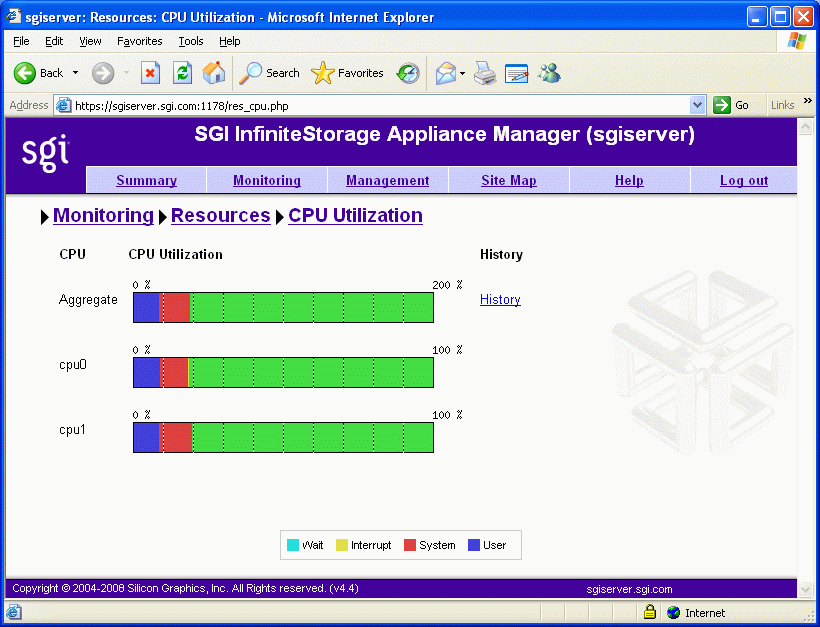Click the Edit page icon
Screen dimensions: 820x627
tap(517, 74)
